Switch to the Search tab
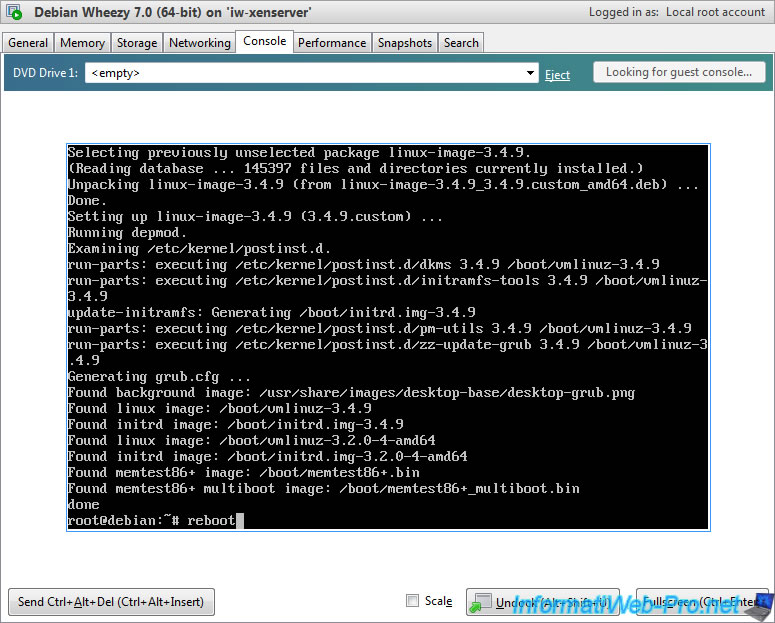The width and height of the screenshot is (775, 623). click(461, 43)
